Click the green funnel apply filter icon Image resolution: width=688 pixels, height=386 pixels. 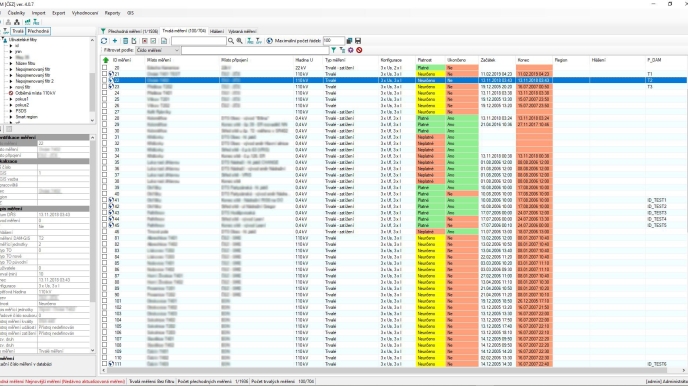tap(333, 50)
